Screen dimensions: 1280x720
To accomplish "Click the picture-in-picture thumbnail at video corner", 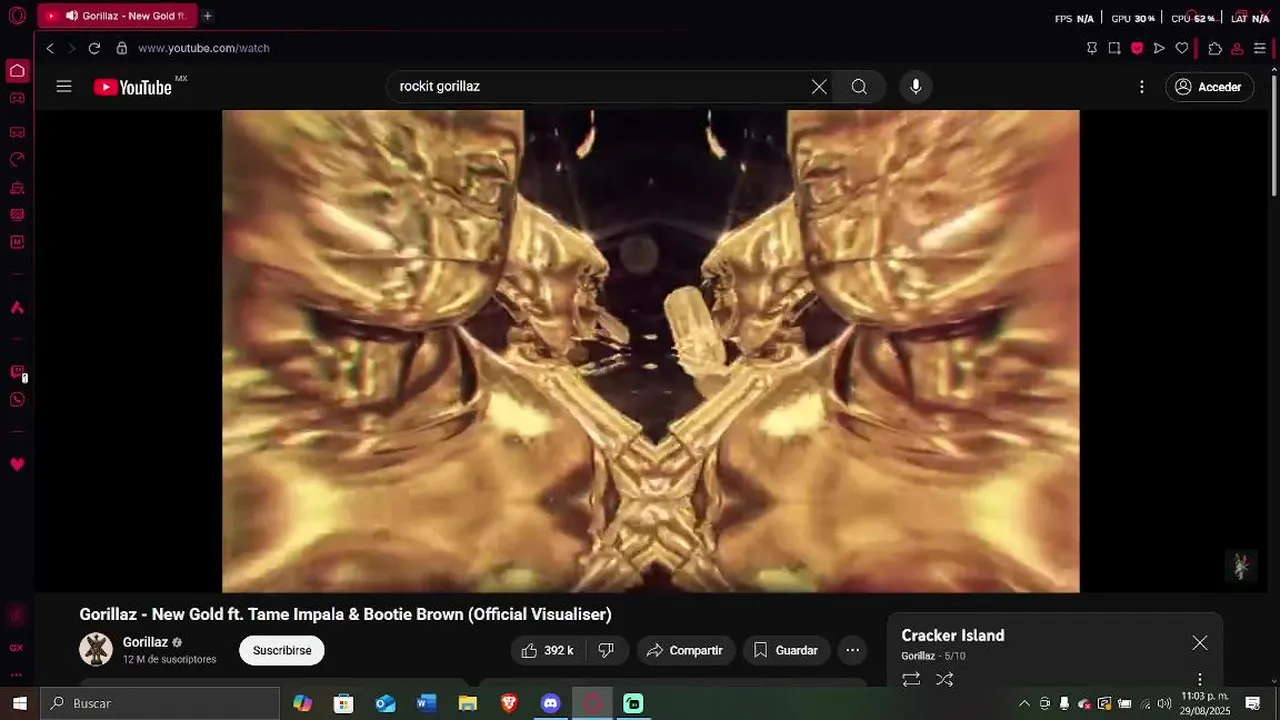I will coord(1241,566).
